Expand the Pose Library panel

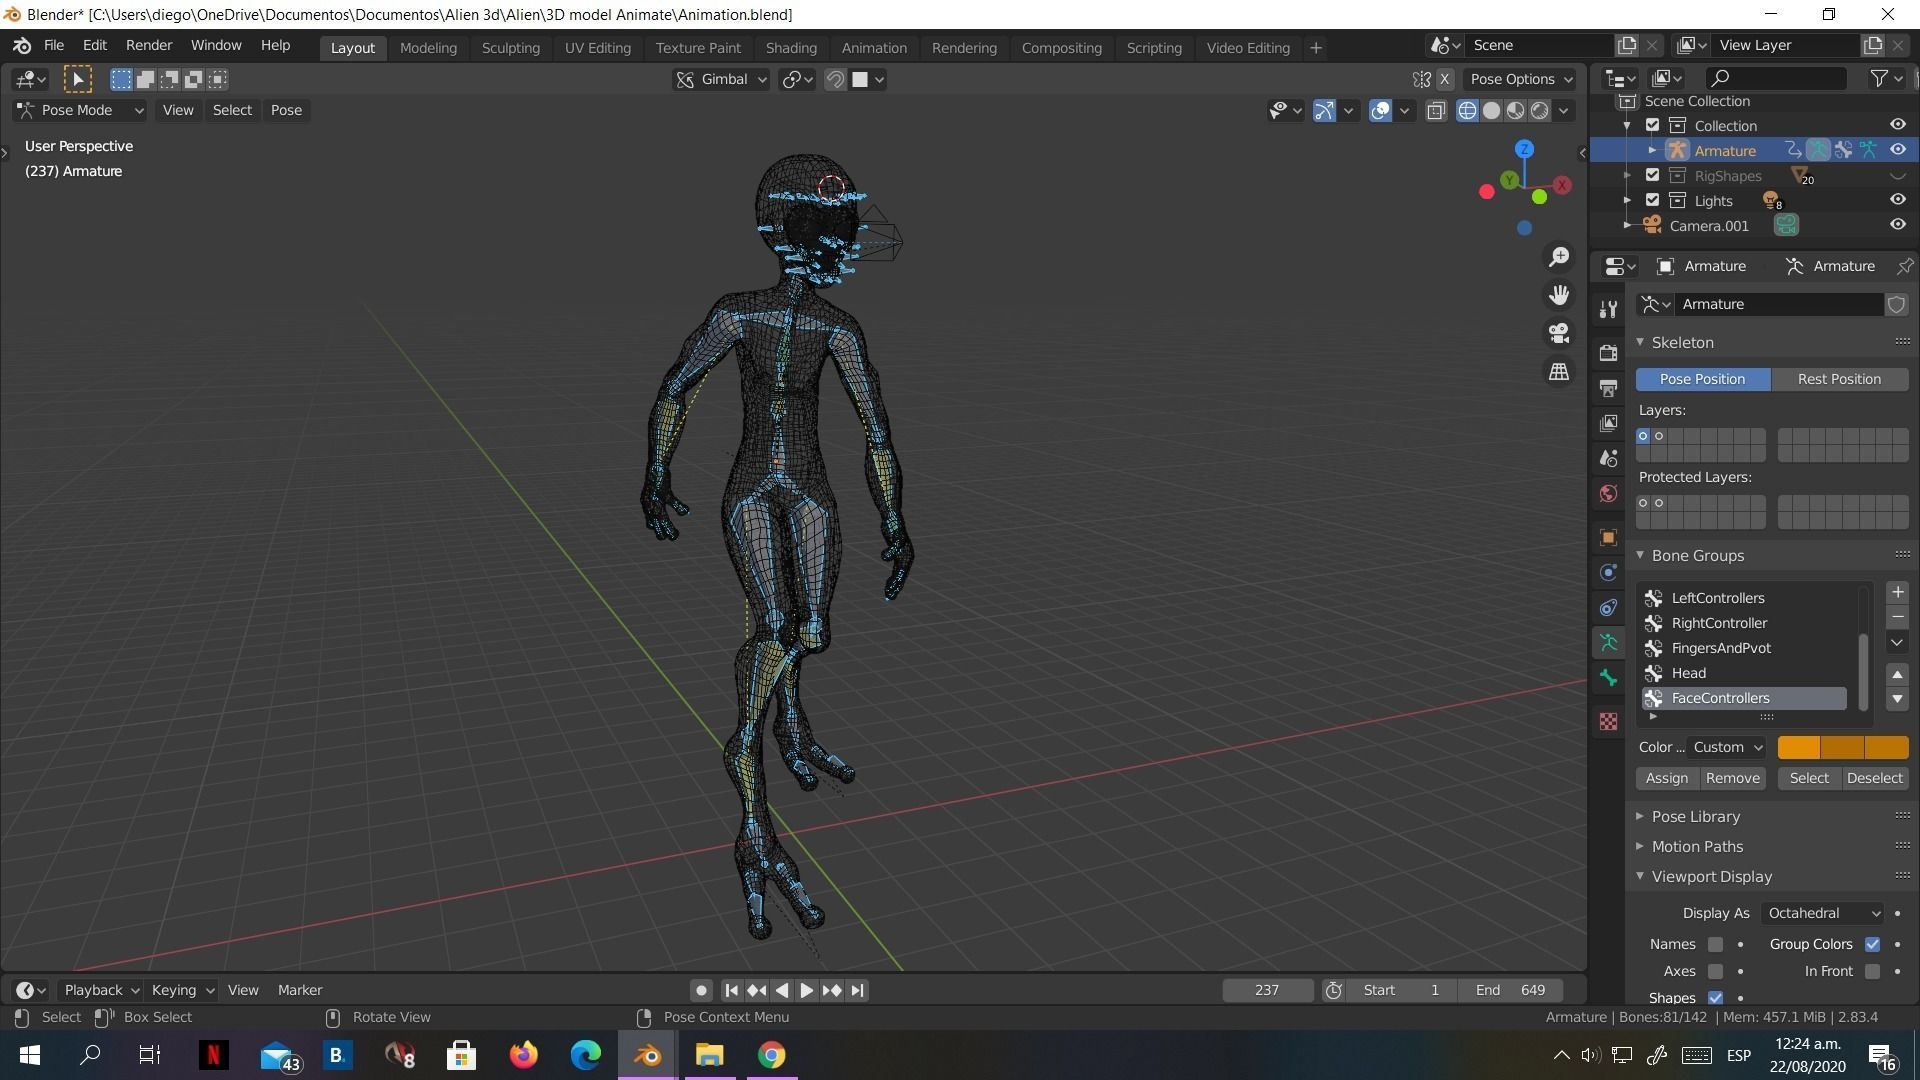(1695, 816)
